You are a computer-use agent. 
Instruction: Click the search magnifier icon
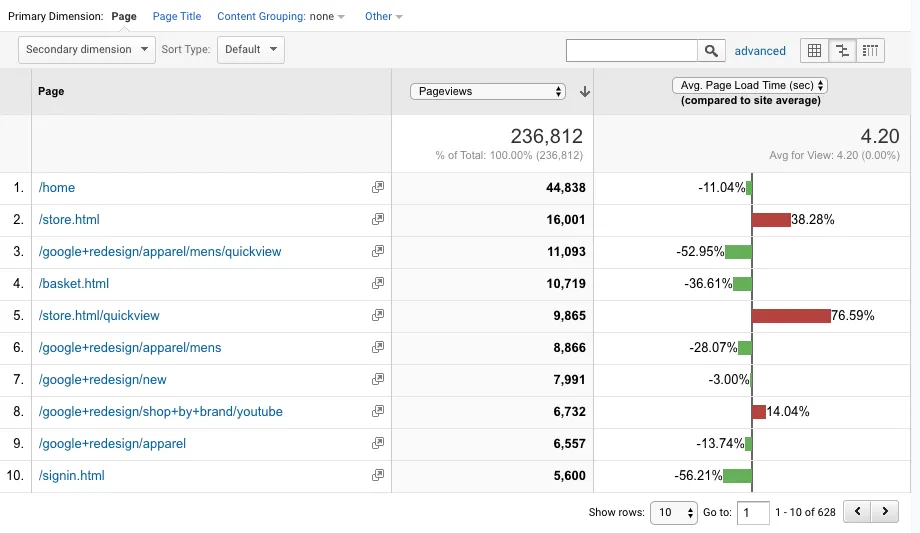pos(711,50)
